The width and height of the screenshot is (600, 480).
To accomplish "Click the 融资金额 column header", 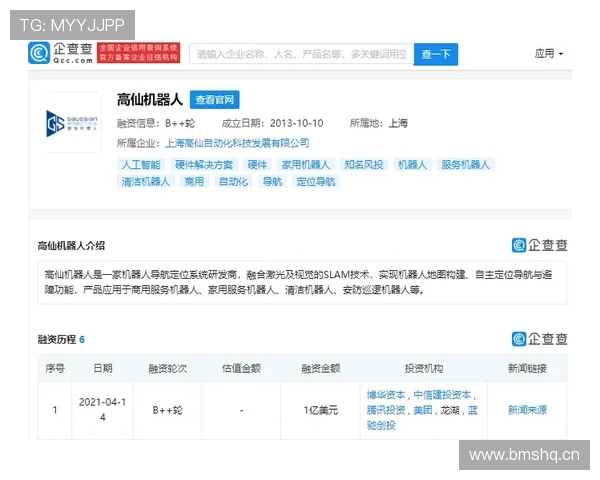I will point(321,369).
